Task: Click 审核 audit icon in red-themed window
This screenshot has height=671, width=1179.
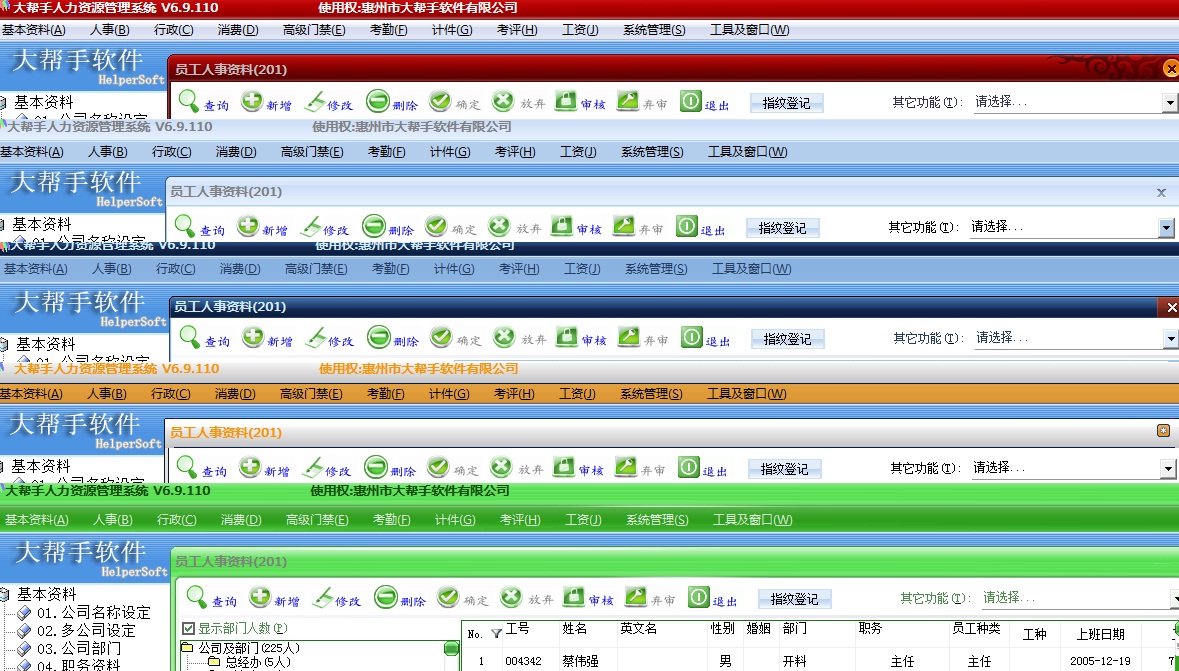Action: tap(565, 101)
